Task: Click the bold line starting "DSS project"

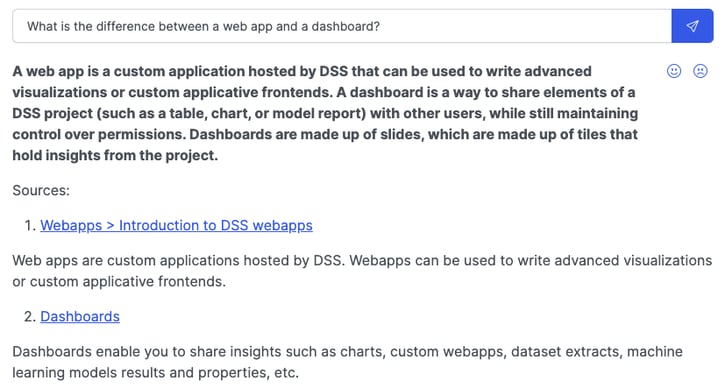Action: [325, 113]
